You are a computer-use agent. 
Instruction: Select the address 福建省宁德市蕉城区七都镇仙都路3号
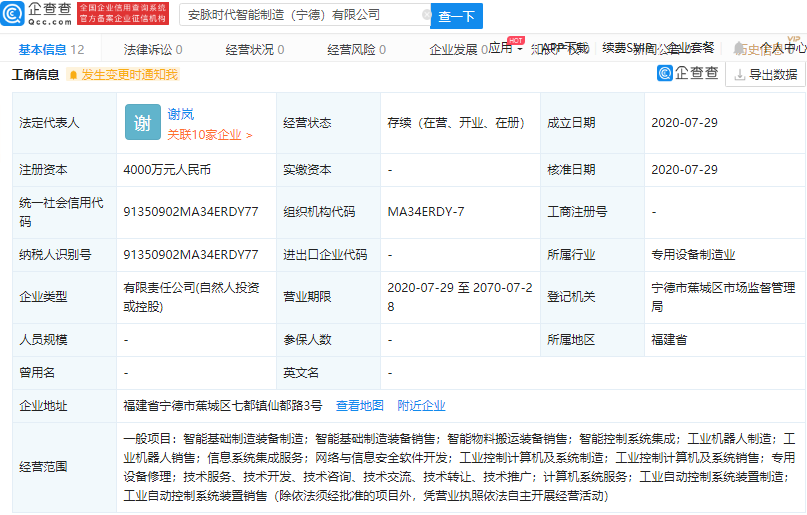(x=223, y=405)
